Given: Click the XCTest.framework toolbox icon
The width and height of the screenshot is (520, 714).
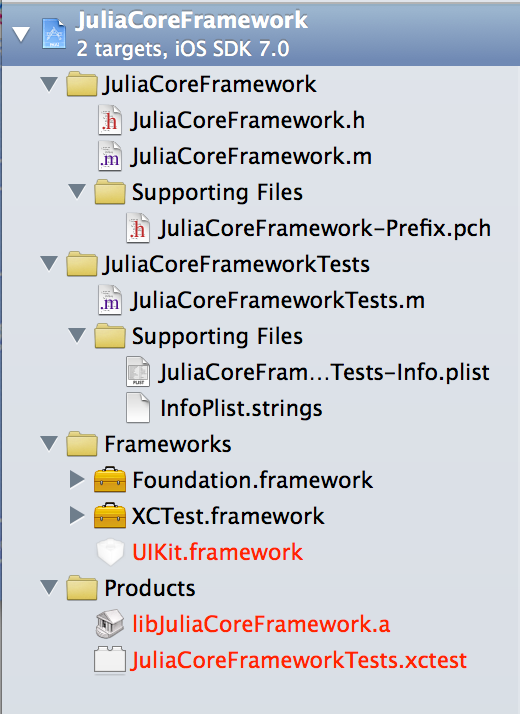Looking at the screenshot, I should [x=110, y=515].
